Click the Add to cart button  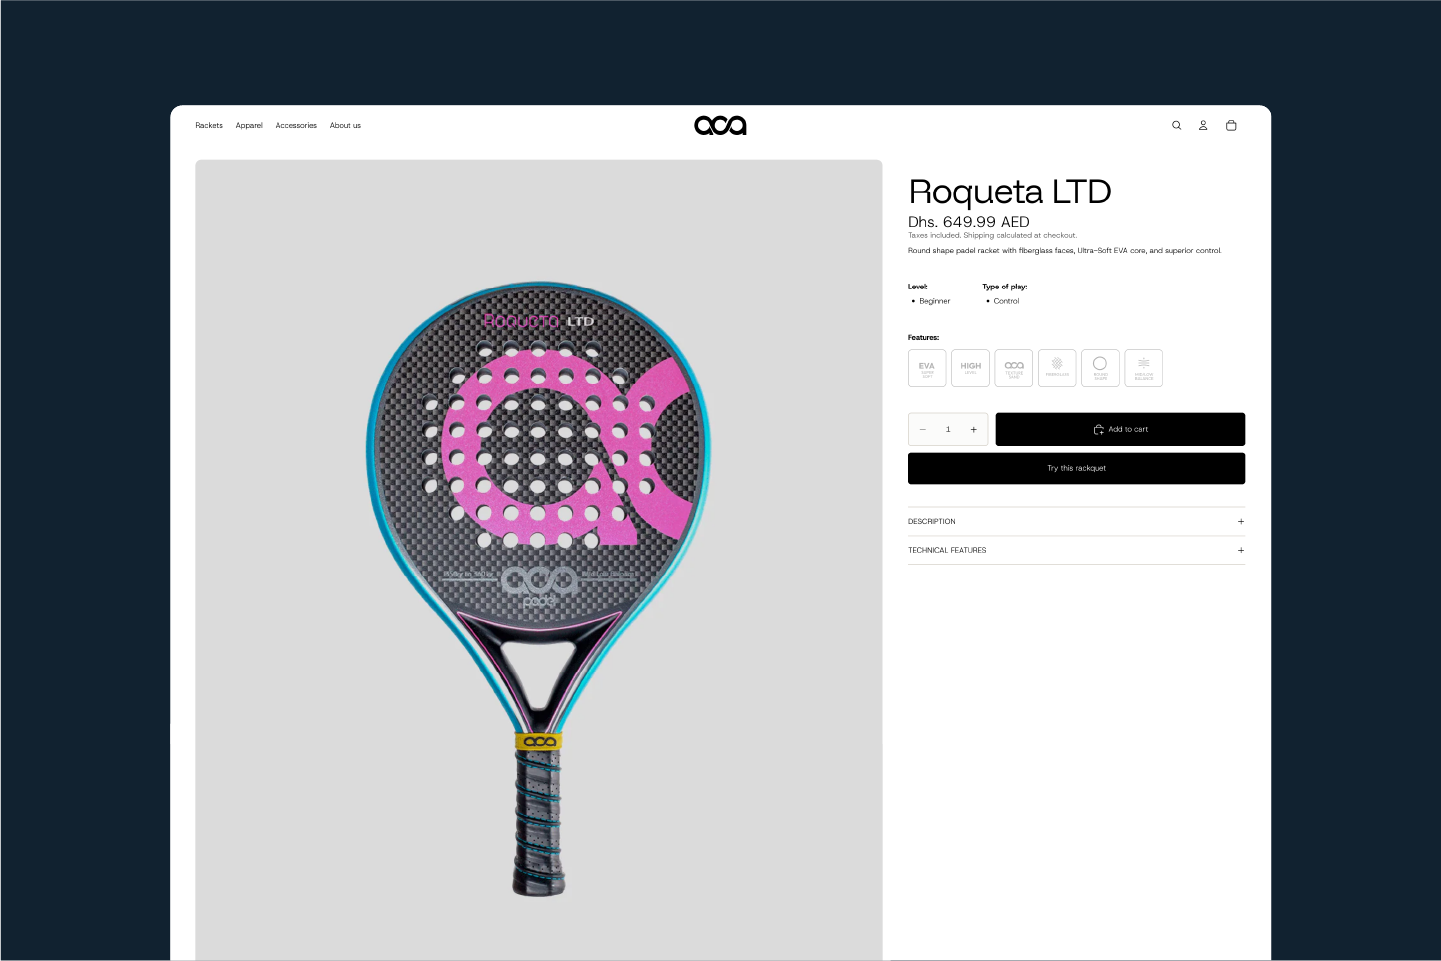(1120, 429)
